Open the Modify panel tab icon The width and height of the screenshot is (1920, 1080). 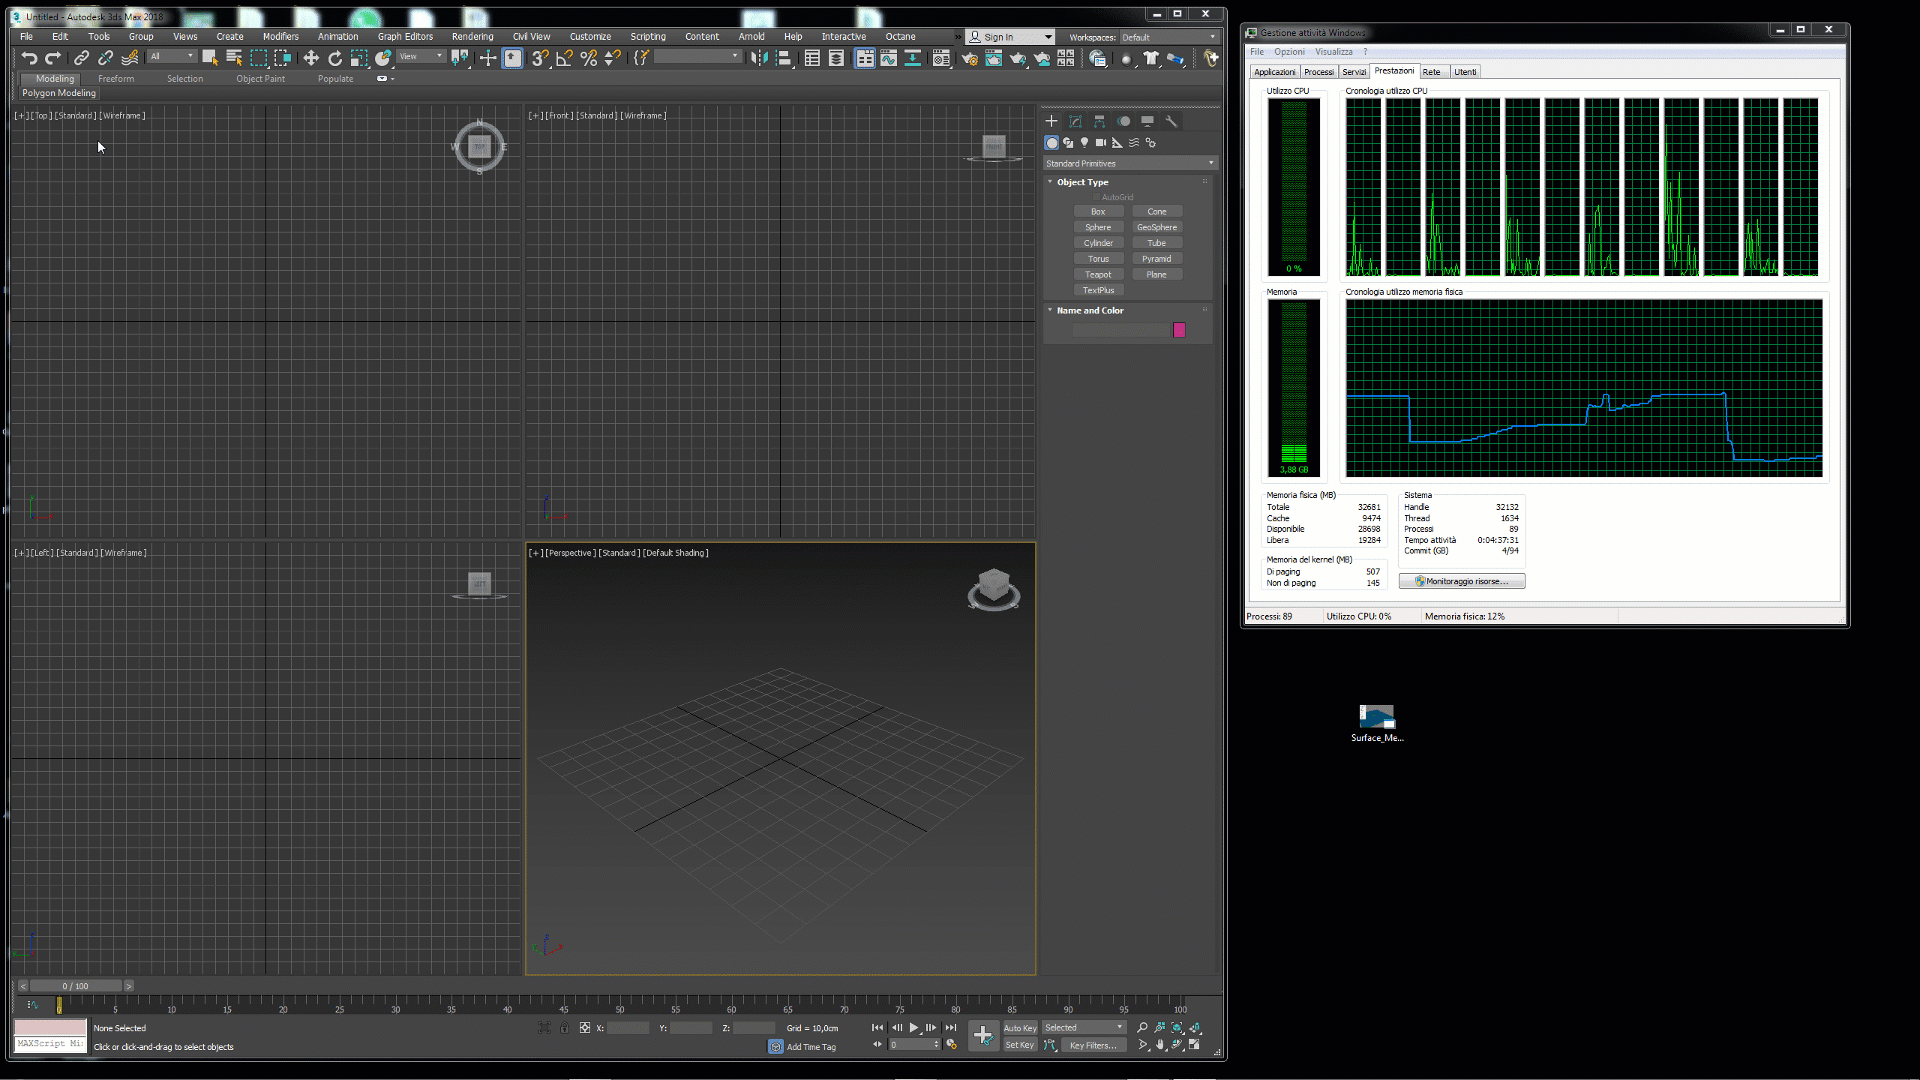click(1075, 121)
